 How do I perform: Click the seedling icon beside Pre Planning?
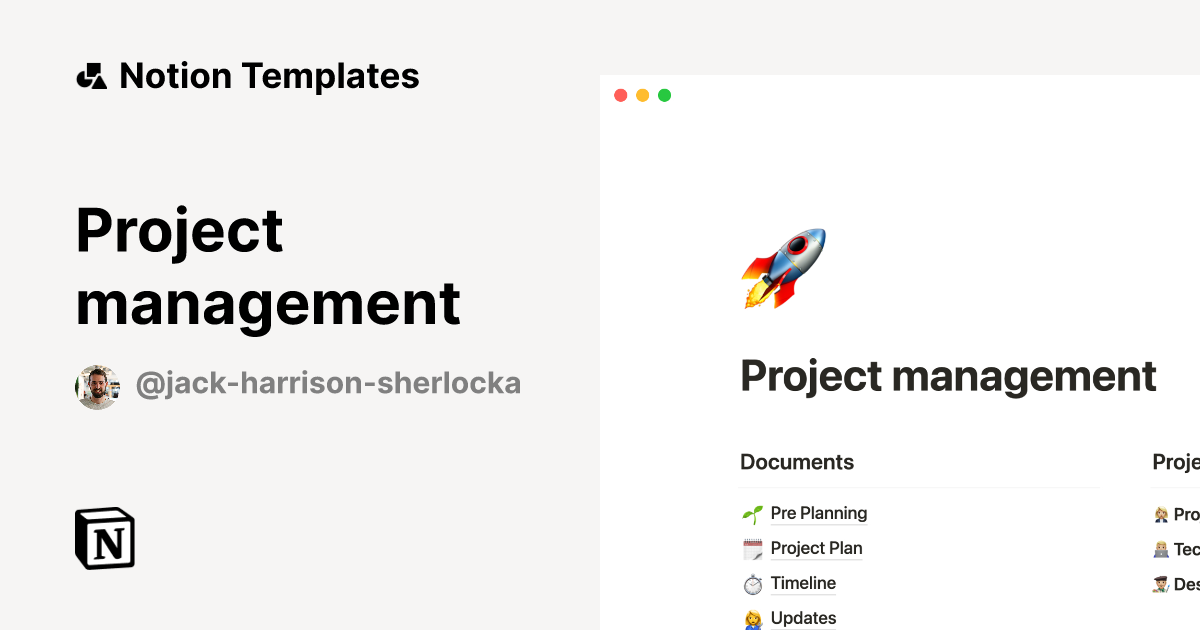[x=752, y=514]
